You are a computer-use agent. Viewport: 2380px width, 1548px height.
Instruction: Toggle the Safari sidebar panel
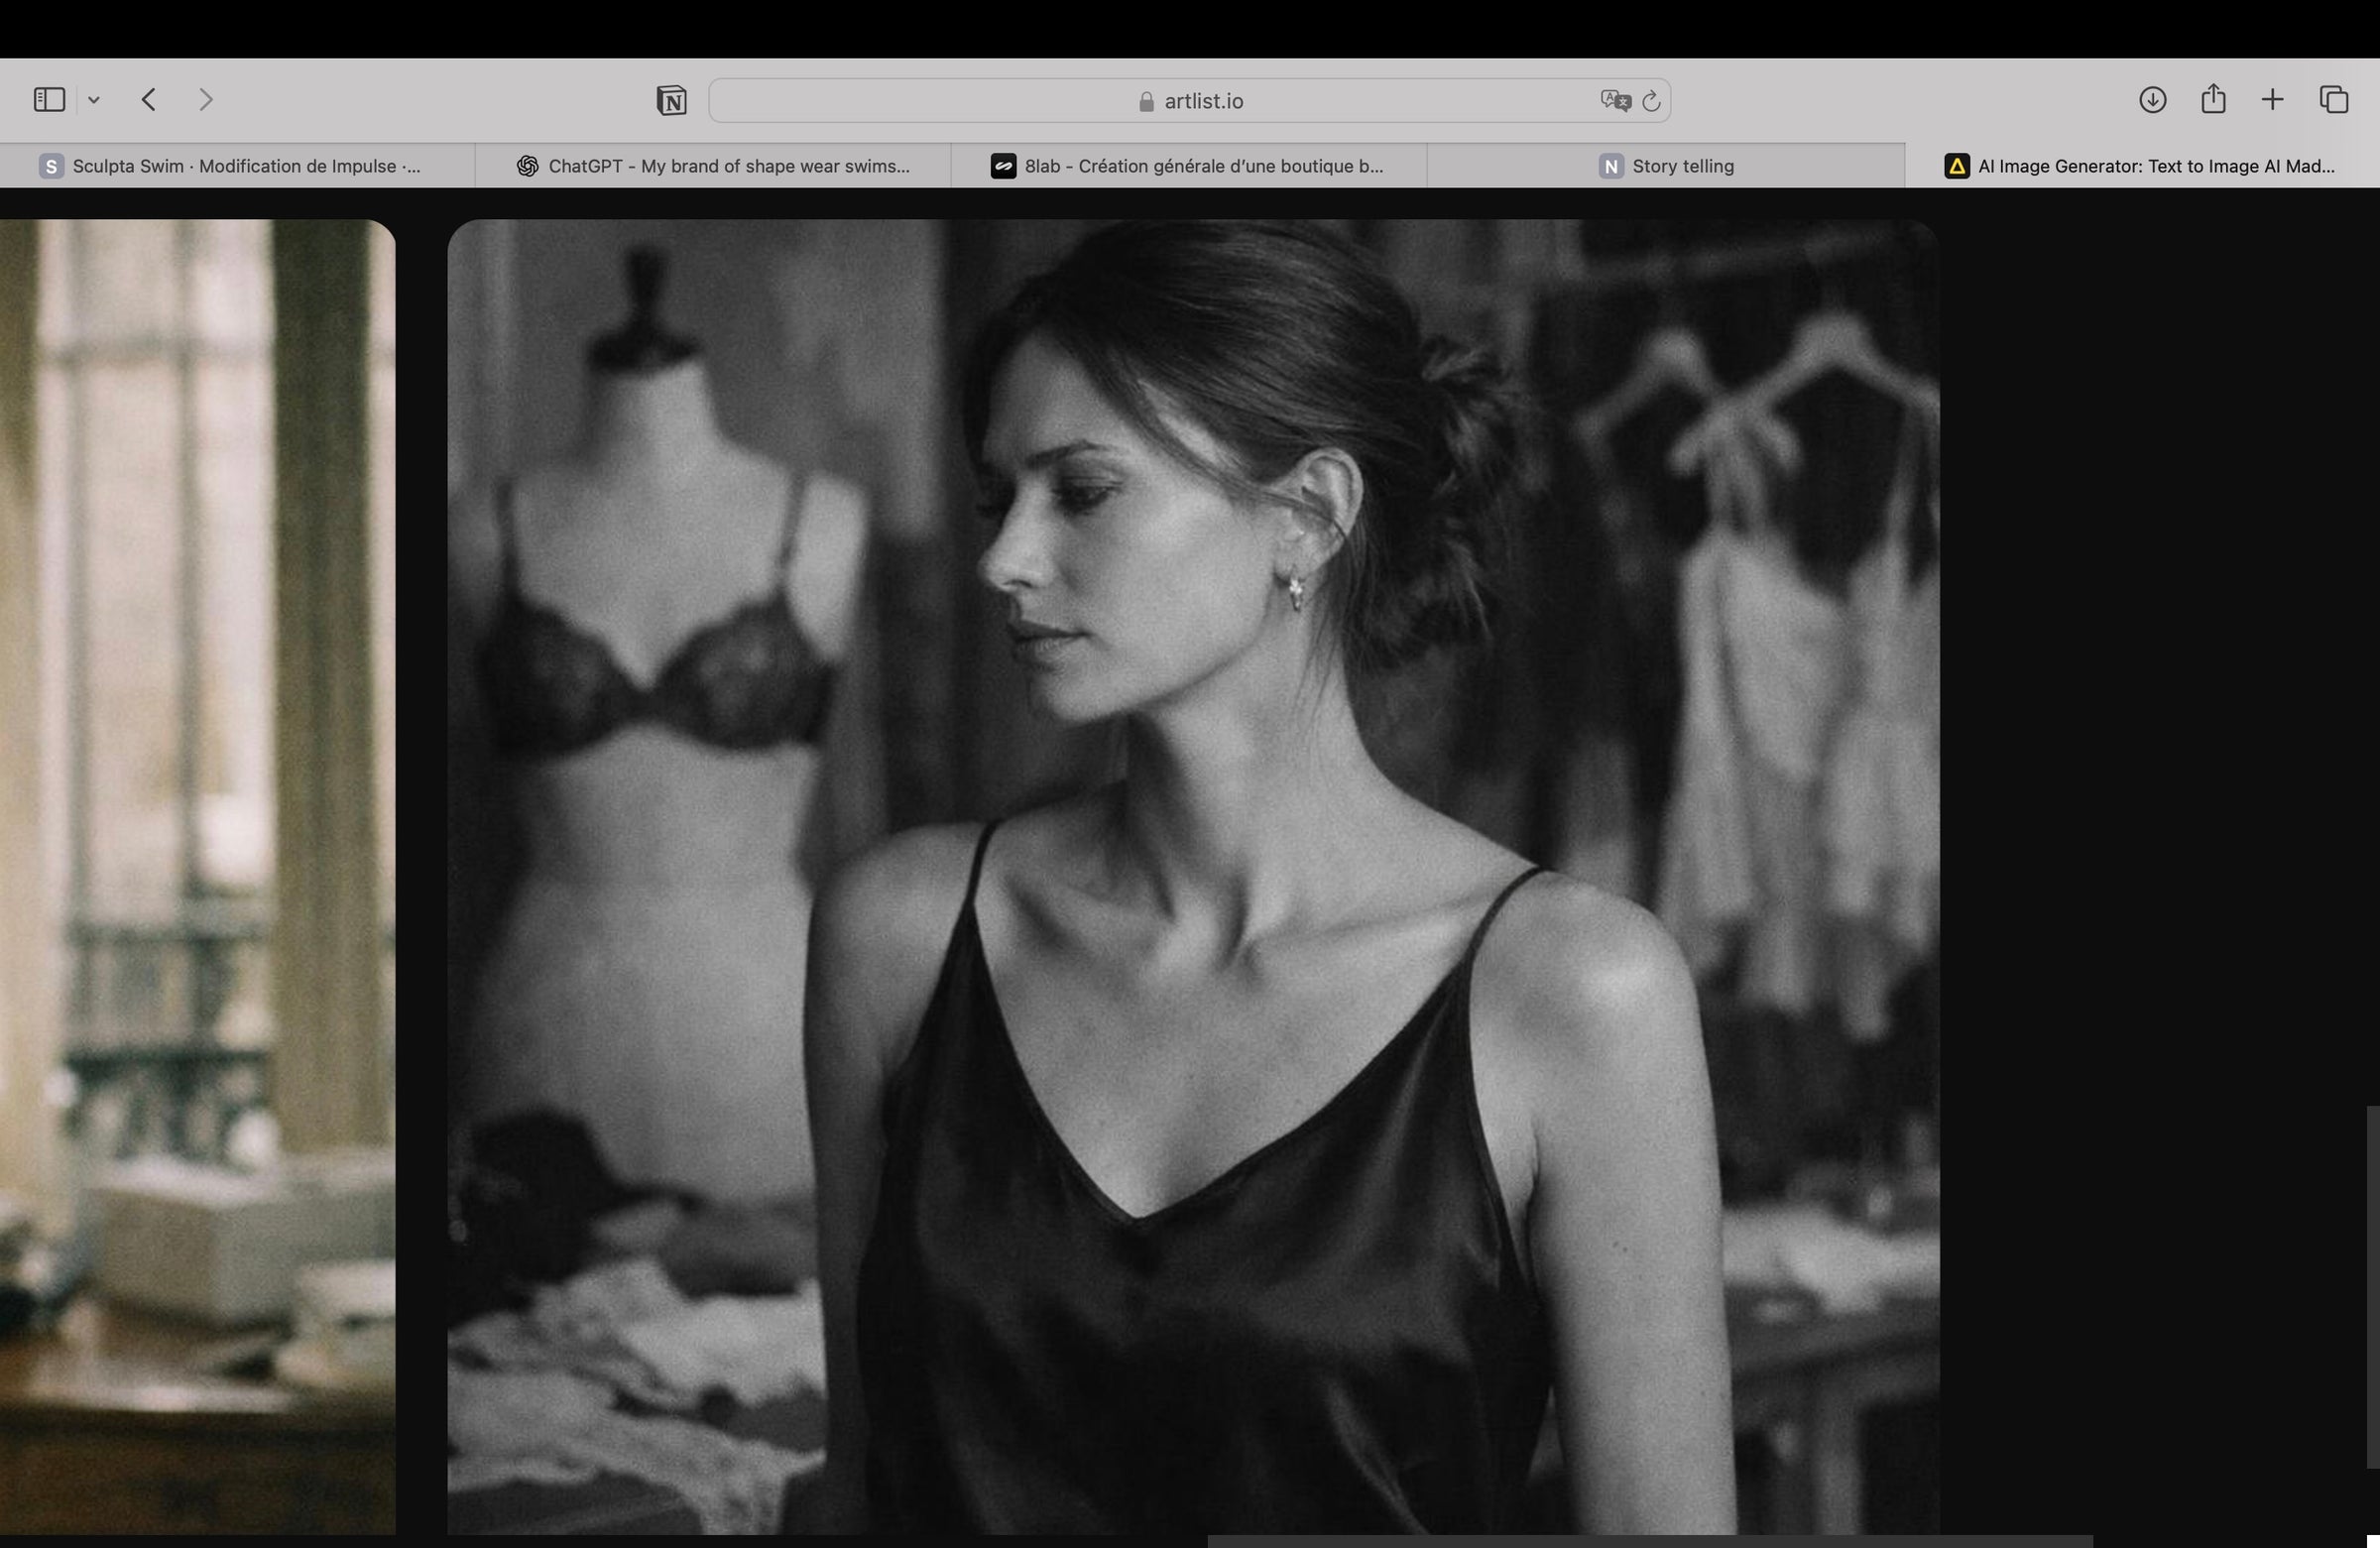49,100
